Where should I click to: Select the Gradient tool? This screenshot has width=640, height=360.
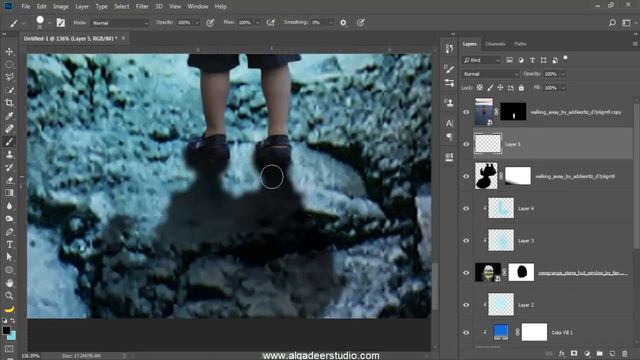coord(9,193)
